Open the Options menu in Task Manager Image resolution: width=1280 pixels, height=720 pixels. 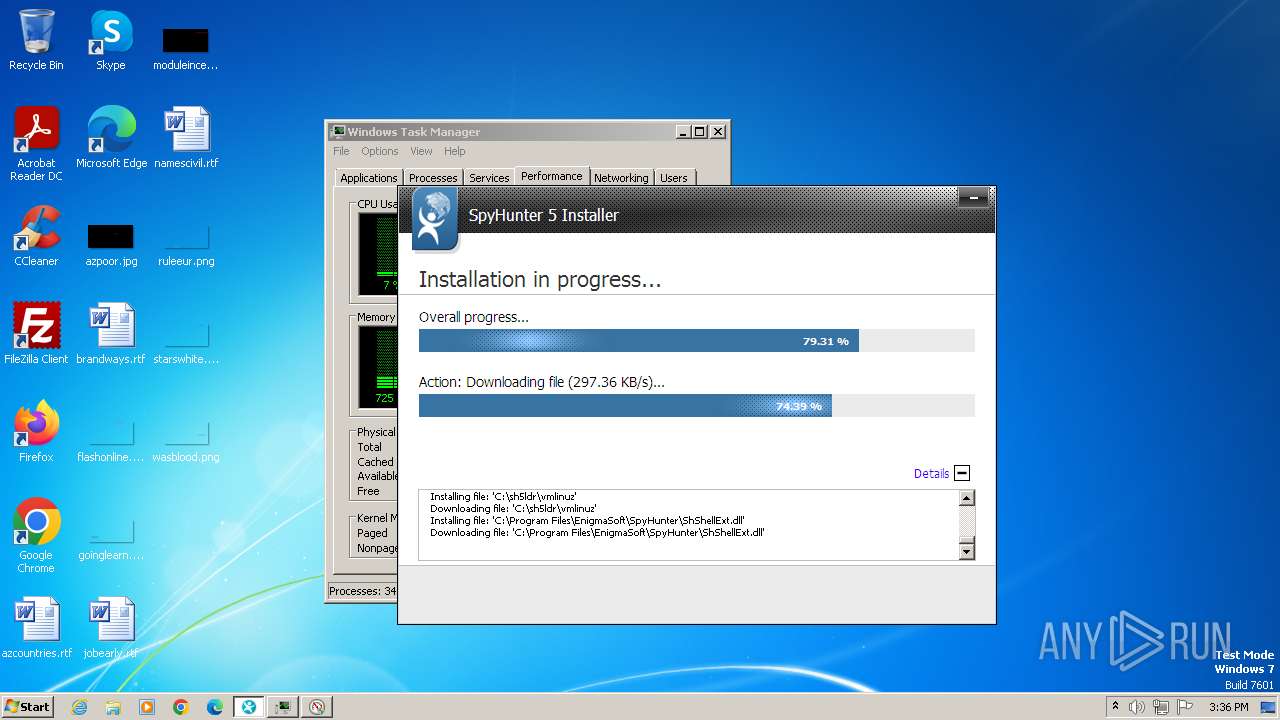(x=380, y=151)
